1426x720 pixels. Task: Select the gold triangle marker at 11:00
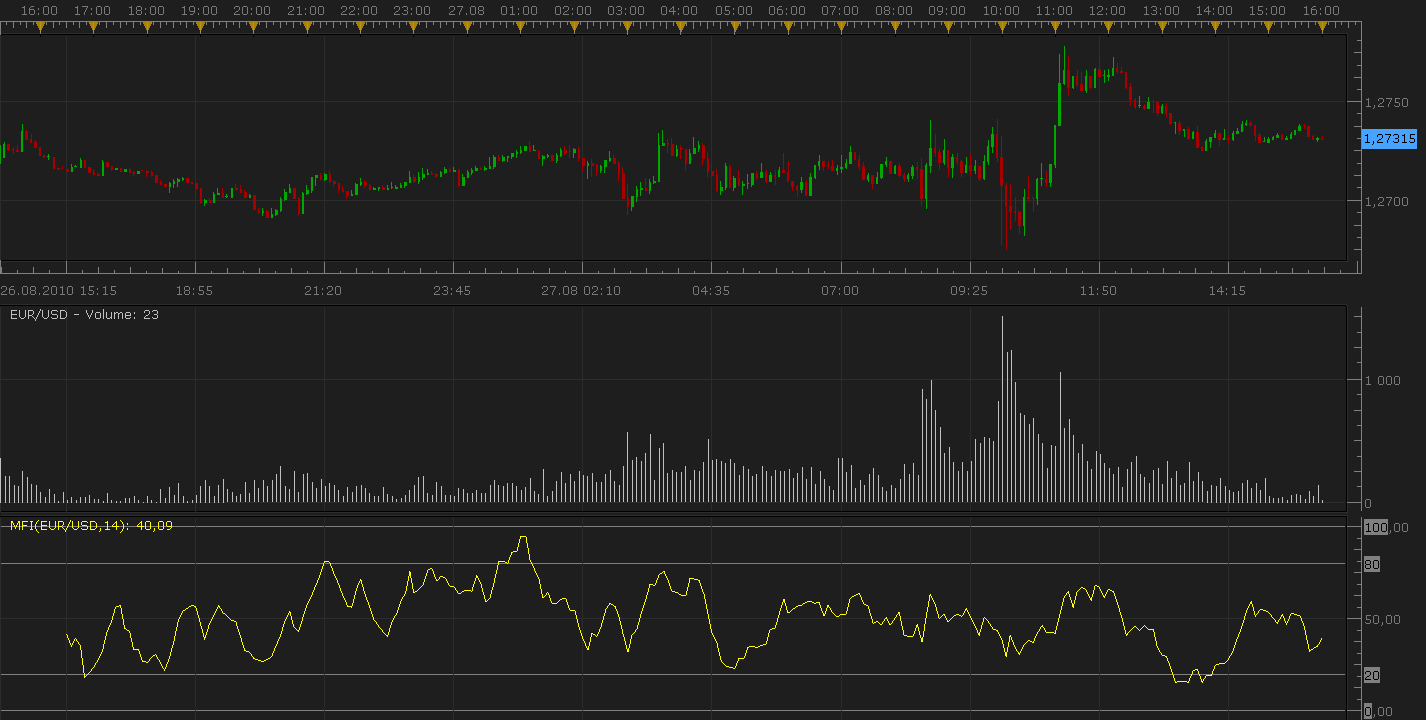click(1054, 26)
